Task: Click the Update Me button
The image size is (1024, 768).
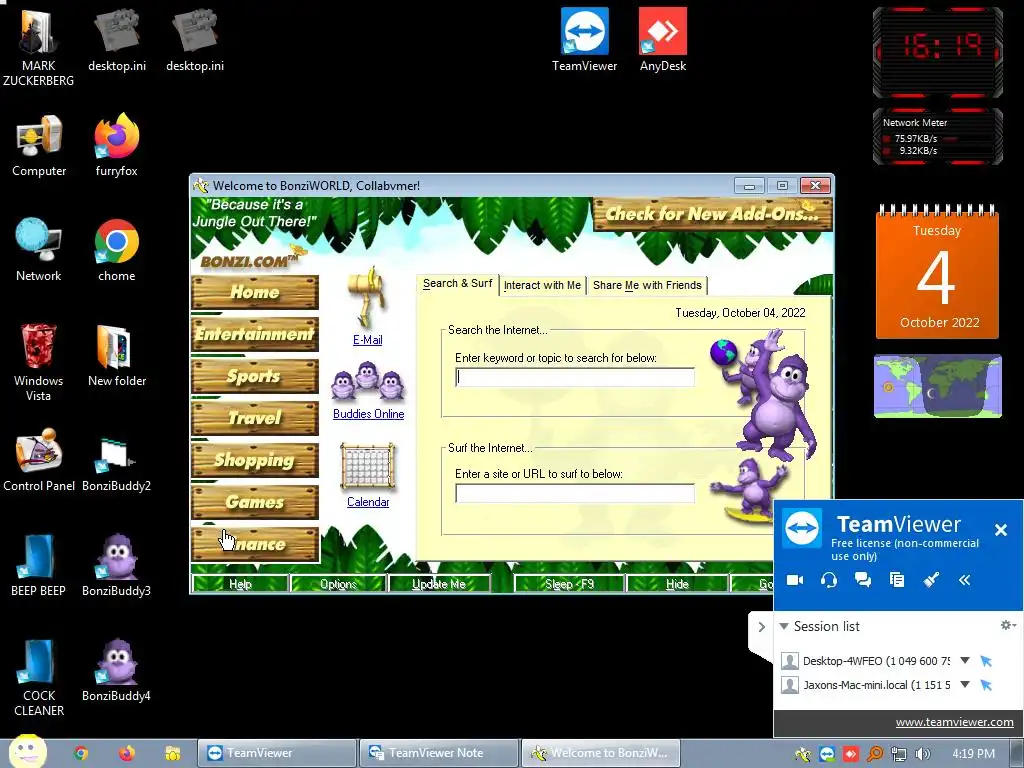Action: (438, 584)
